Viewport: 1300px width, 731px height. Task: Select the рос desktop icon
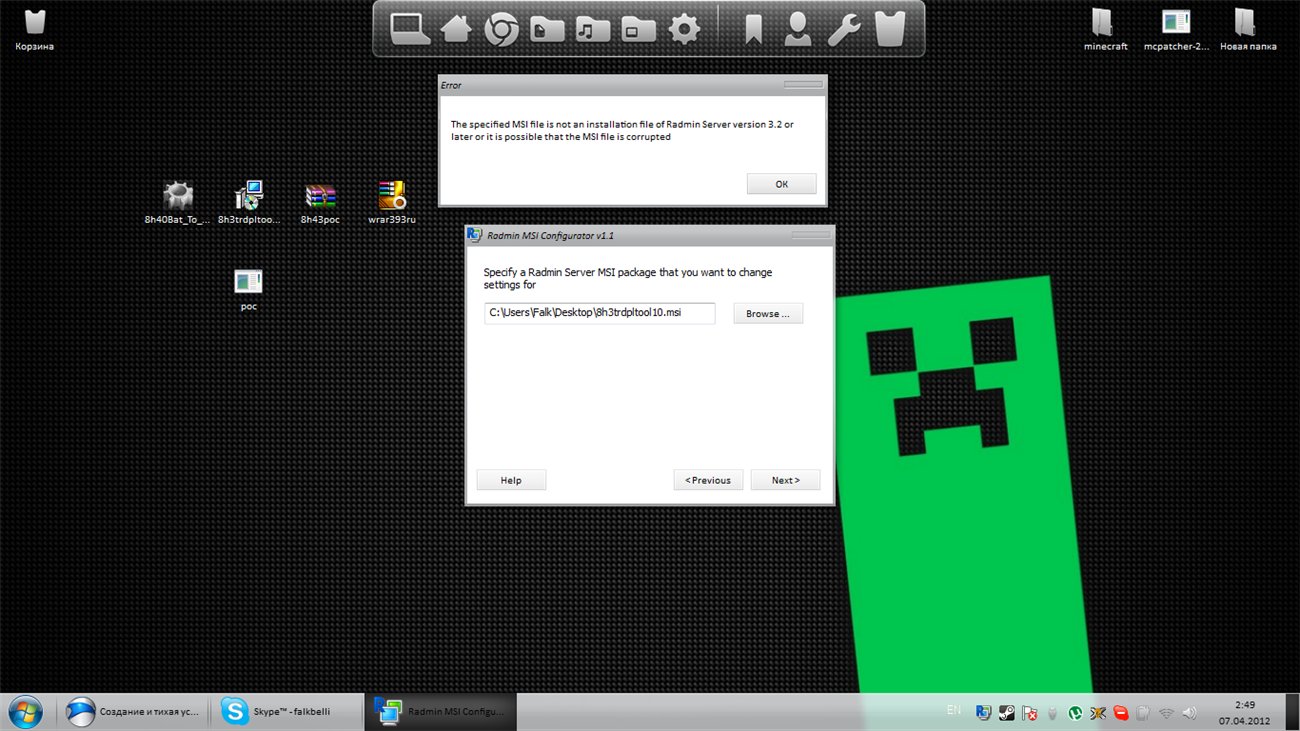(248, 290)
